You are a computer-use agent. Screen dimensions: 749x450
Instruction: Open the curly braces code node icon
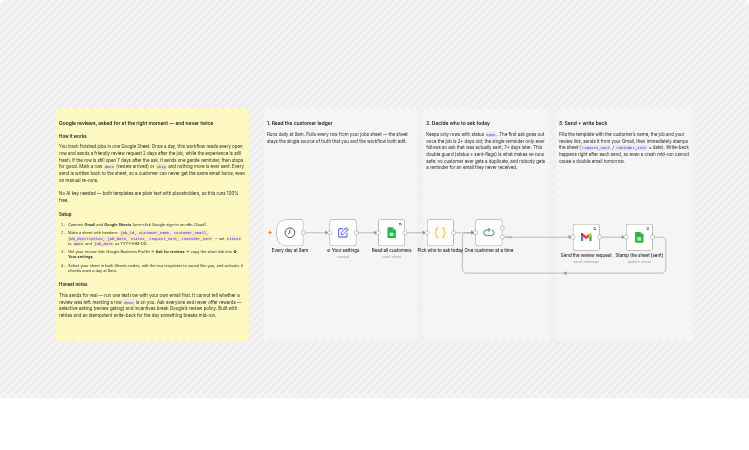440,233
